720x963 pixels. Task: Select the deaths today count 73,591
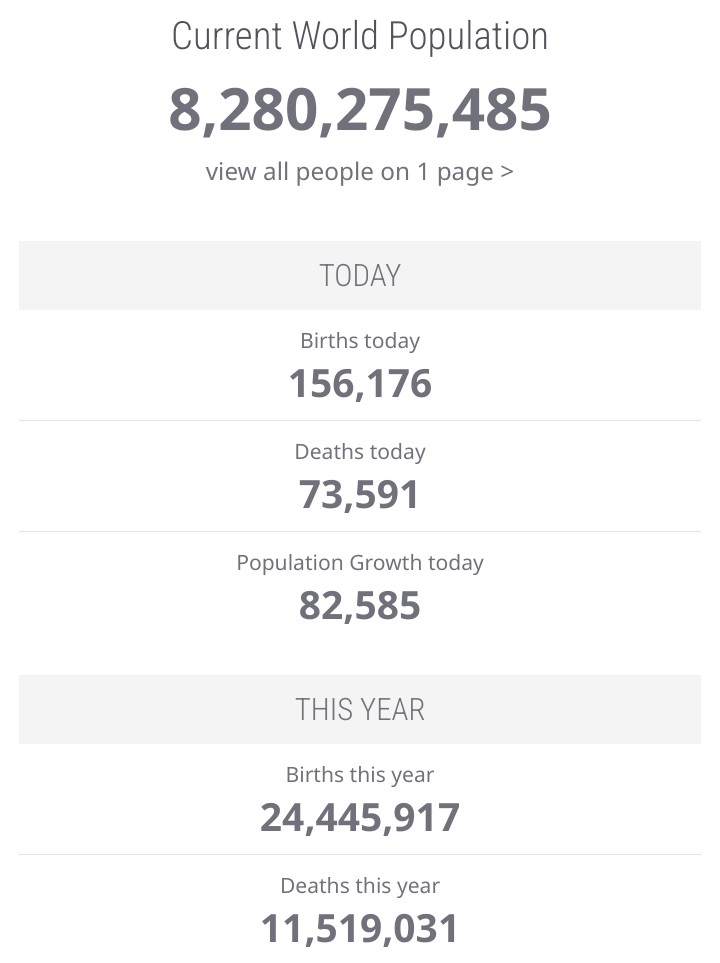tap(360, 495)
